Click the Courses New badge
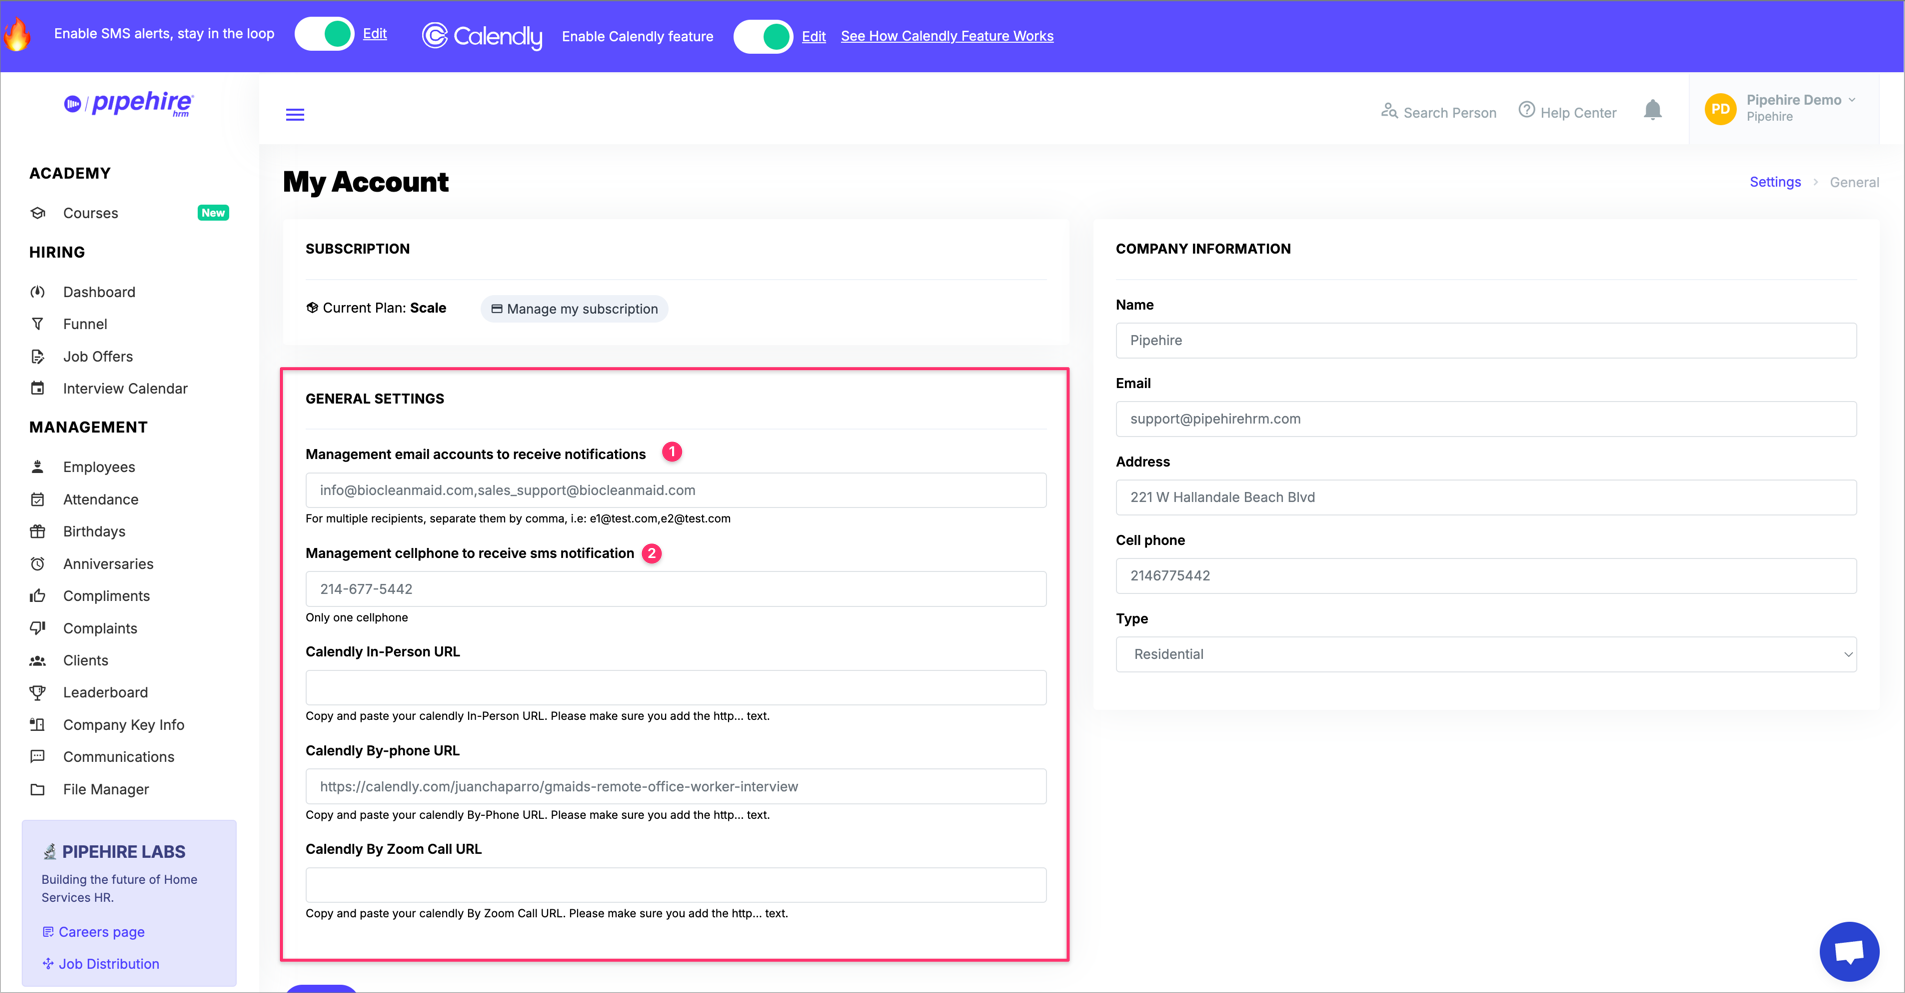This screenshot has height=993, width=1905. (213, 213)
